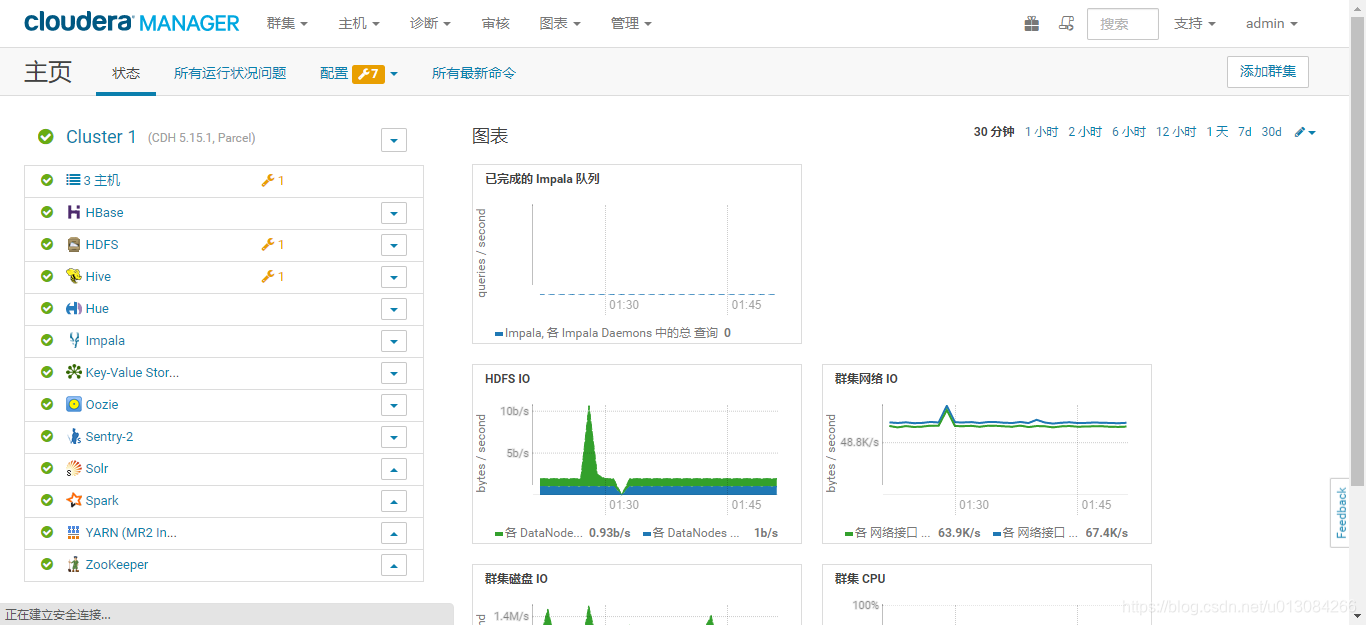The image size is (1366, 625).
Task: Open the 群集网络 IO chart
Action: [987, 454]
